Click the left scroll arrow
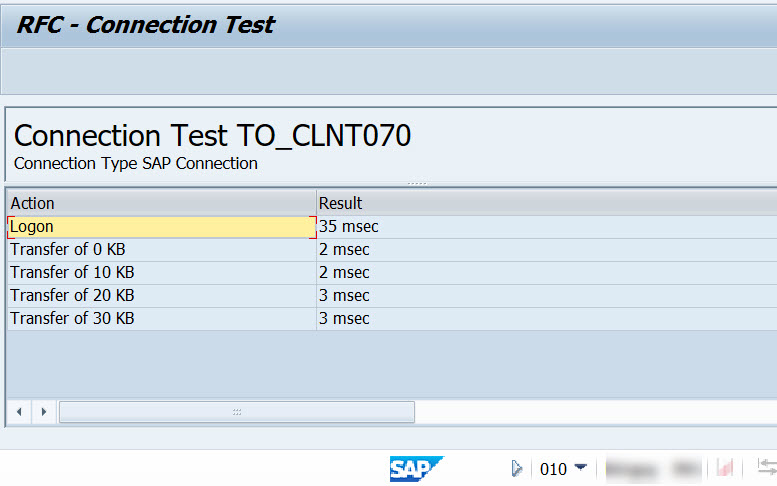Image resolution: width=777 pixels, height=486 pixels. point(19,411)
